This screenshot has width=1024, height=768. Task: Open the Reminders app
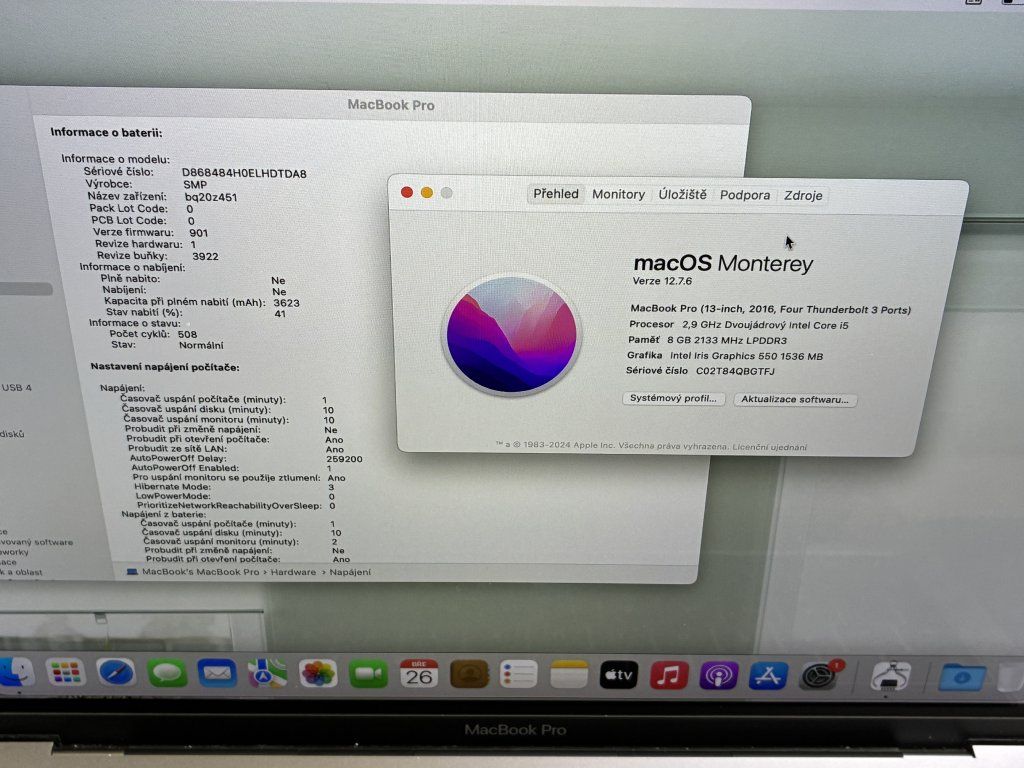[x=519, y=675]
